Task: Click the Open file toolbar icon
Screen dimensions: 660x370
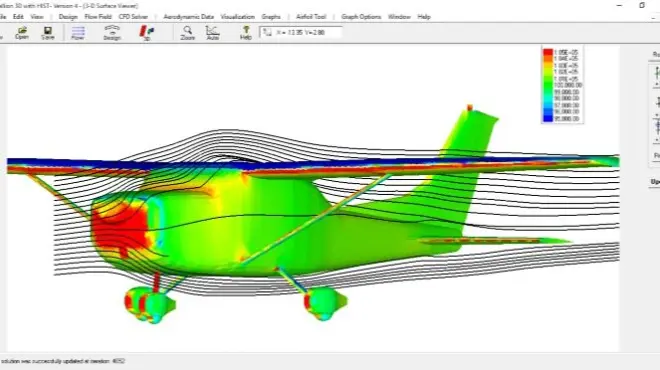Action: click(x=22, y=32)
